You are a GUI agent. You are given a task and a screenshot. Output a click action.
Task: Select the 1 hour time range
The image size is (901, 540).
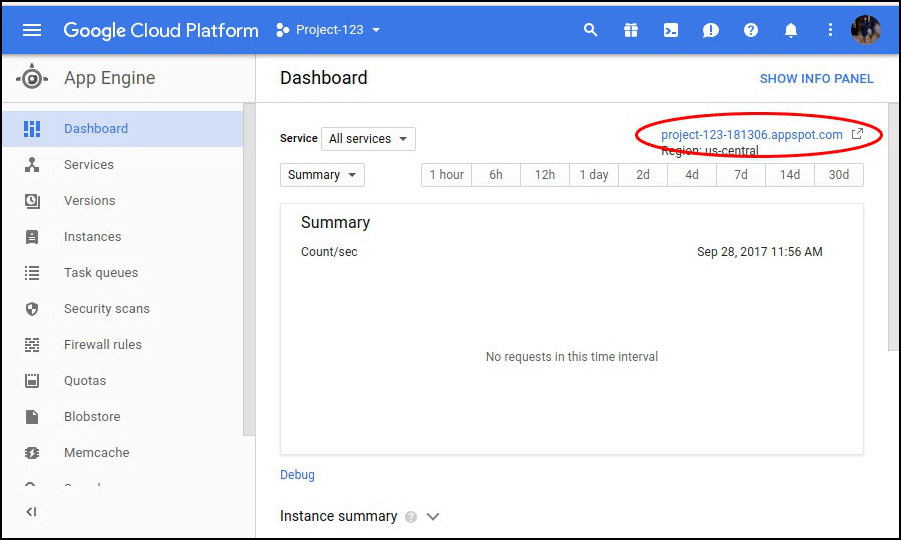click(446, 175)
